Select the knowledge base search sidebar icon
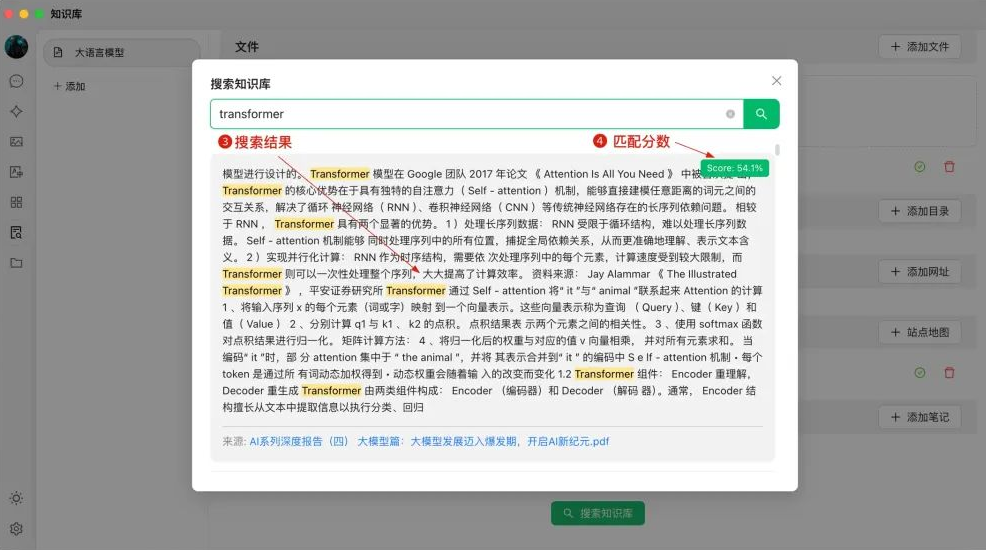 pyautogui.click(x=16, y=232)
